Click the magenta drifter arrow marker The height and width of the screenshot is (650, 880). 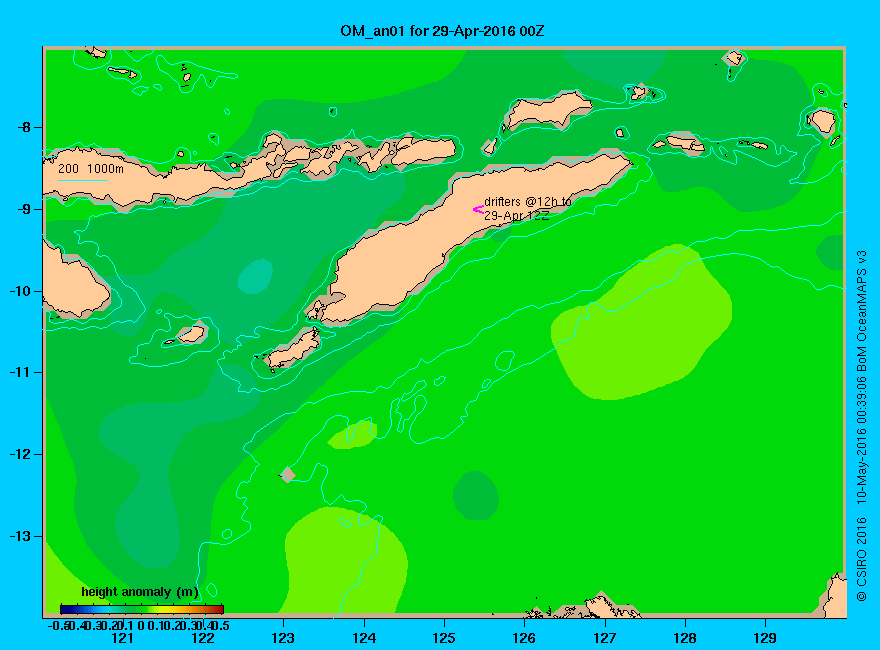(478, 210)
